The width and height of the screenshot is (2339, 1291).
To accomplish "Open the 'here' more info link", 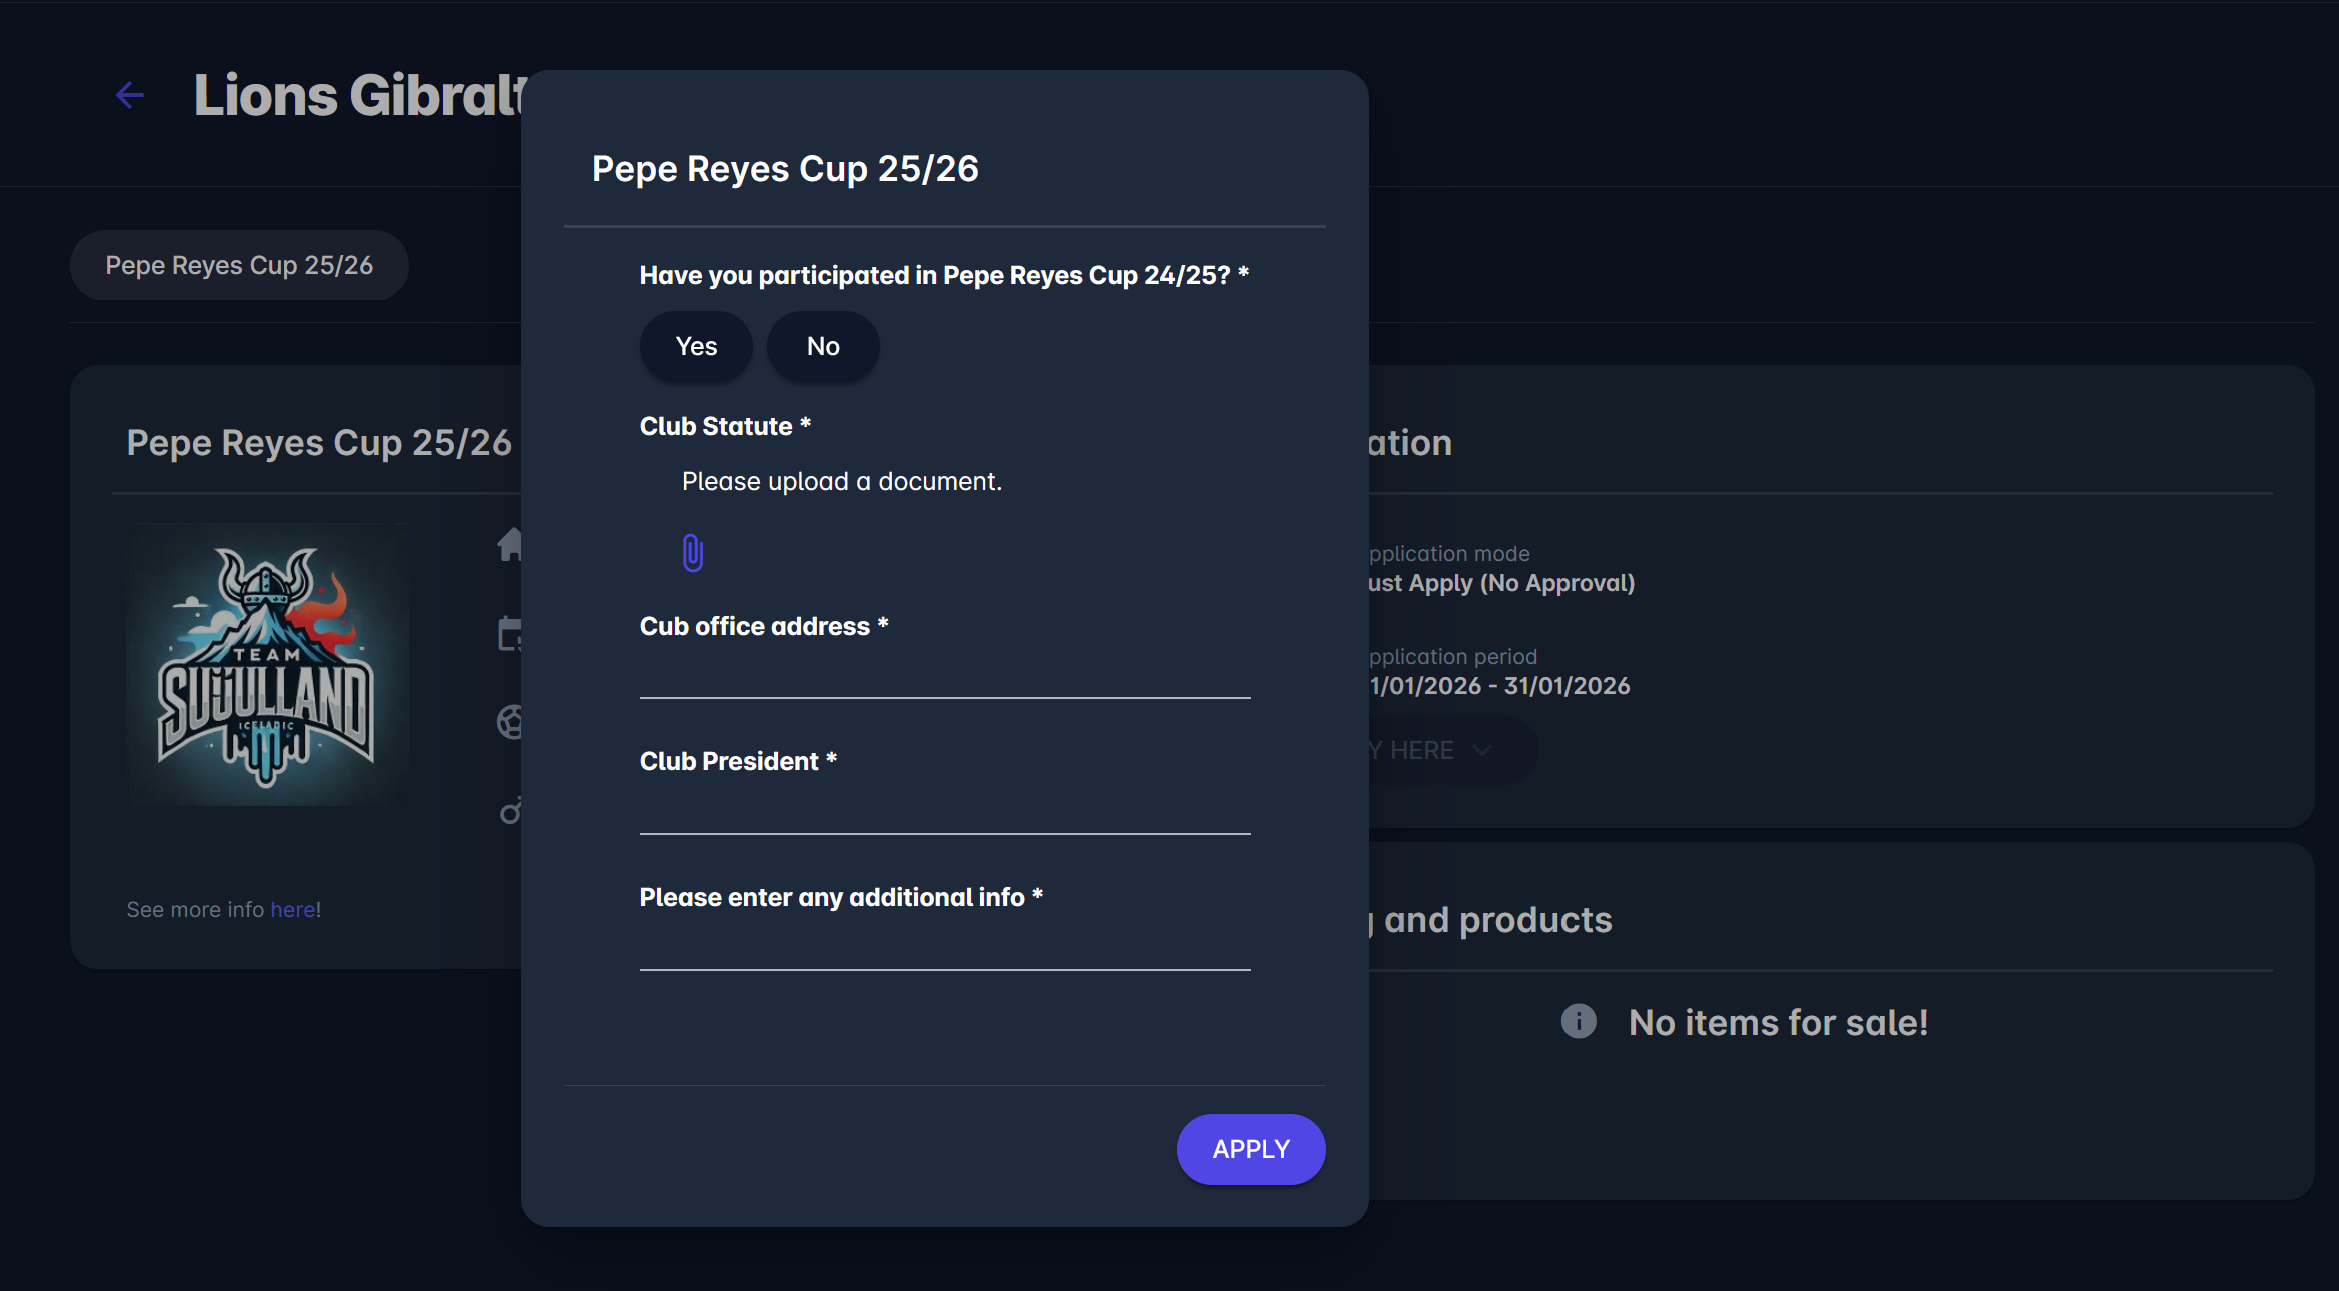I will click(x=292, y=910).
